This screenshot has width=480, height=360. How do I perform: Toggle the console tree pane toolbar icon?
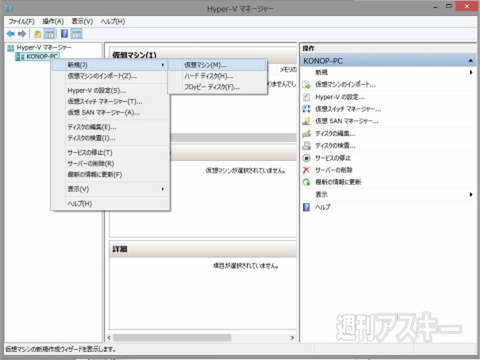[x=49, y=34]
